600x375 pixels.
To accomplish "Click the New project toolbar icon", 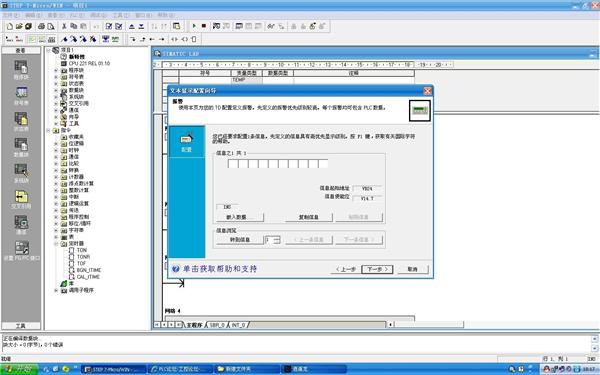I will click(x=10, y=26).
